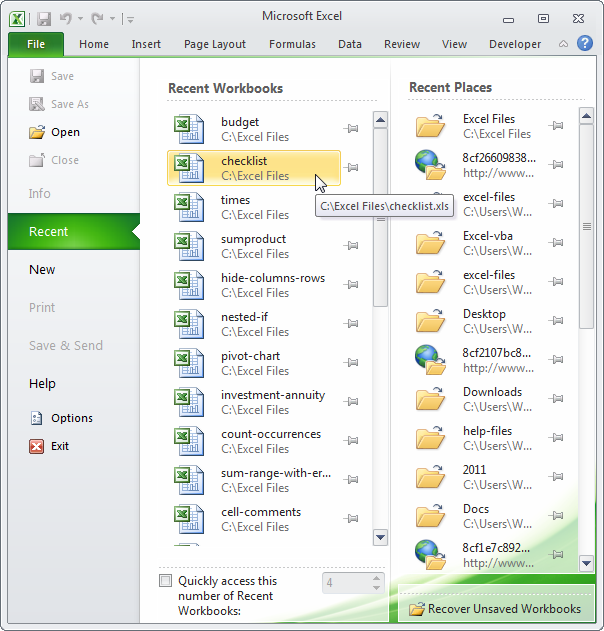Viewport: 604px width, 631px height.
Task: Open the Undo history dropdown arrow
Action: pyautogui.click(x=80, y=19)
